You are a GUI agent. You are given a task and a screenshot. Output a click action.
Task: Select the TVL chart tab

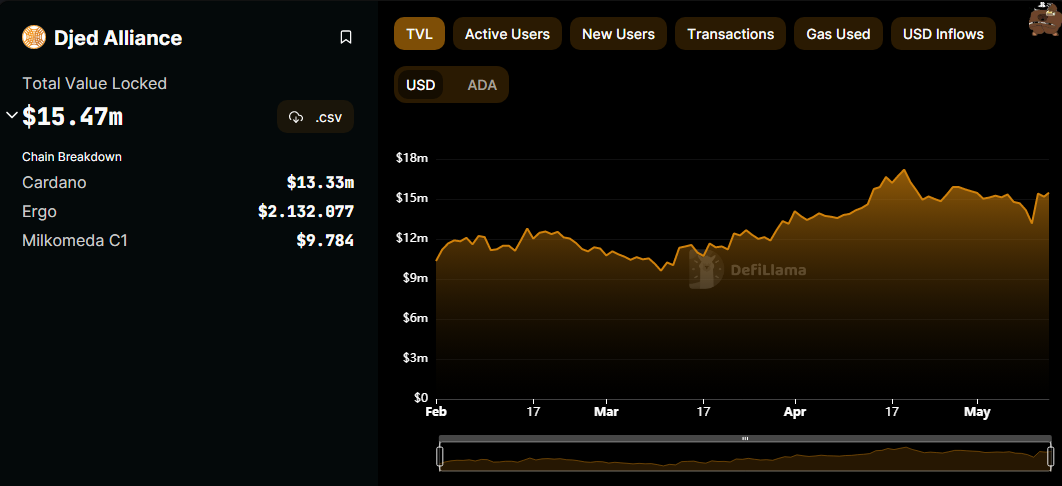[419, 34]
